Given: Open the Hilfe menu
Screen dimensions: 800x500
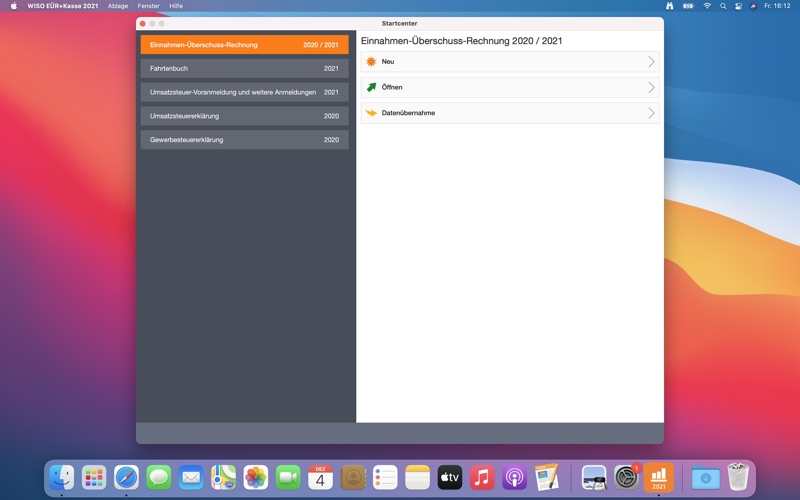Looking at the screenshot, I should 176,6.
